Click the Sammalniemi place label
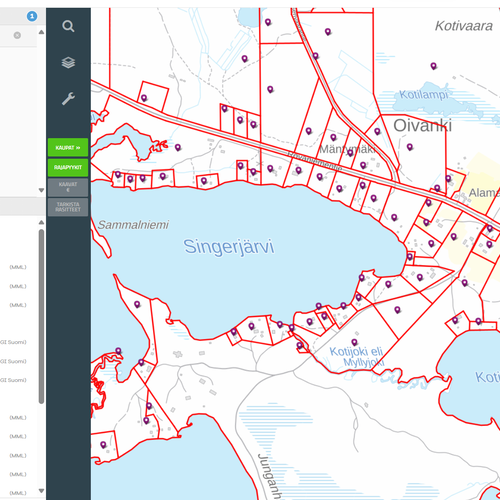Screen dimensions: 500x500 [x=133, y=225]
